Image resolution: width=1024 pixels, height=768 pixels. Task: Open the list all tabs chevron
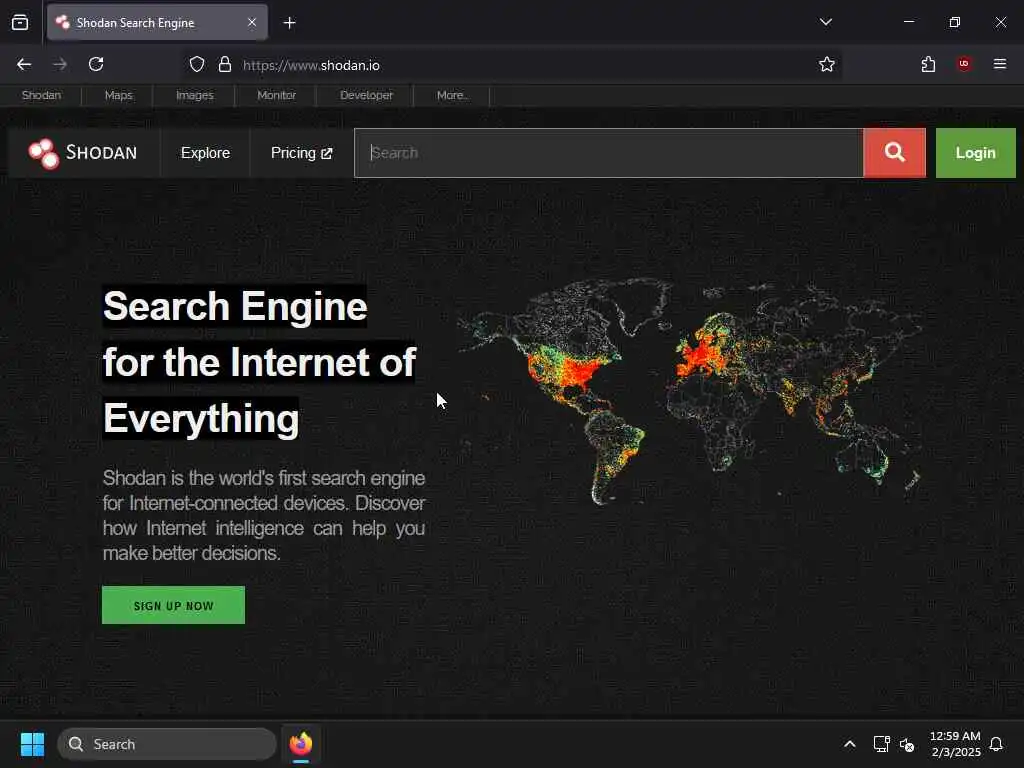click(x=825, y=22)
